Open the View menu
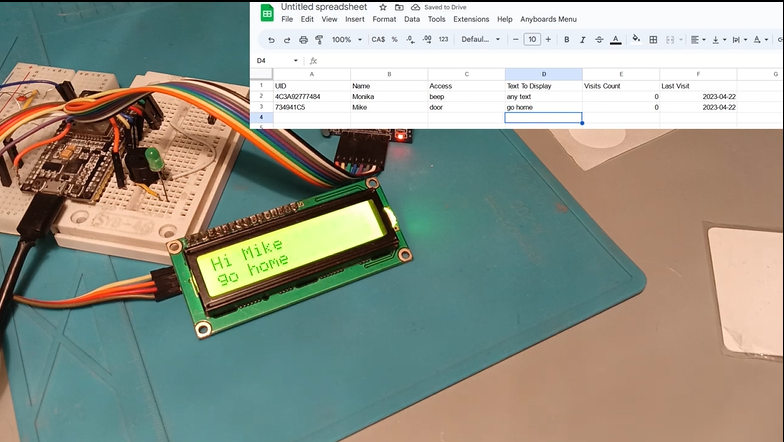This screenshot has width=784, height=442. (x=329, y=19)
